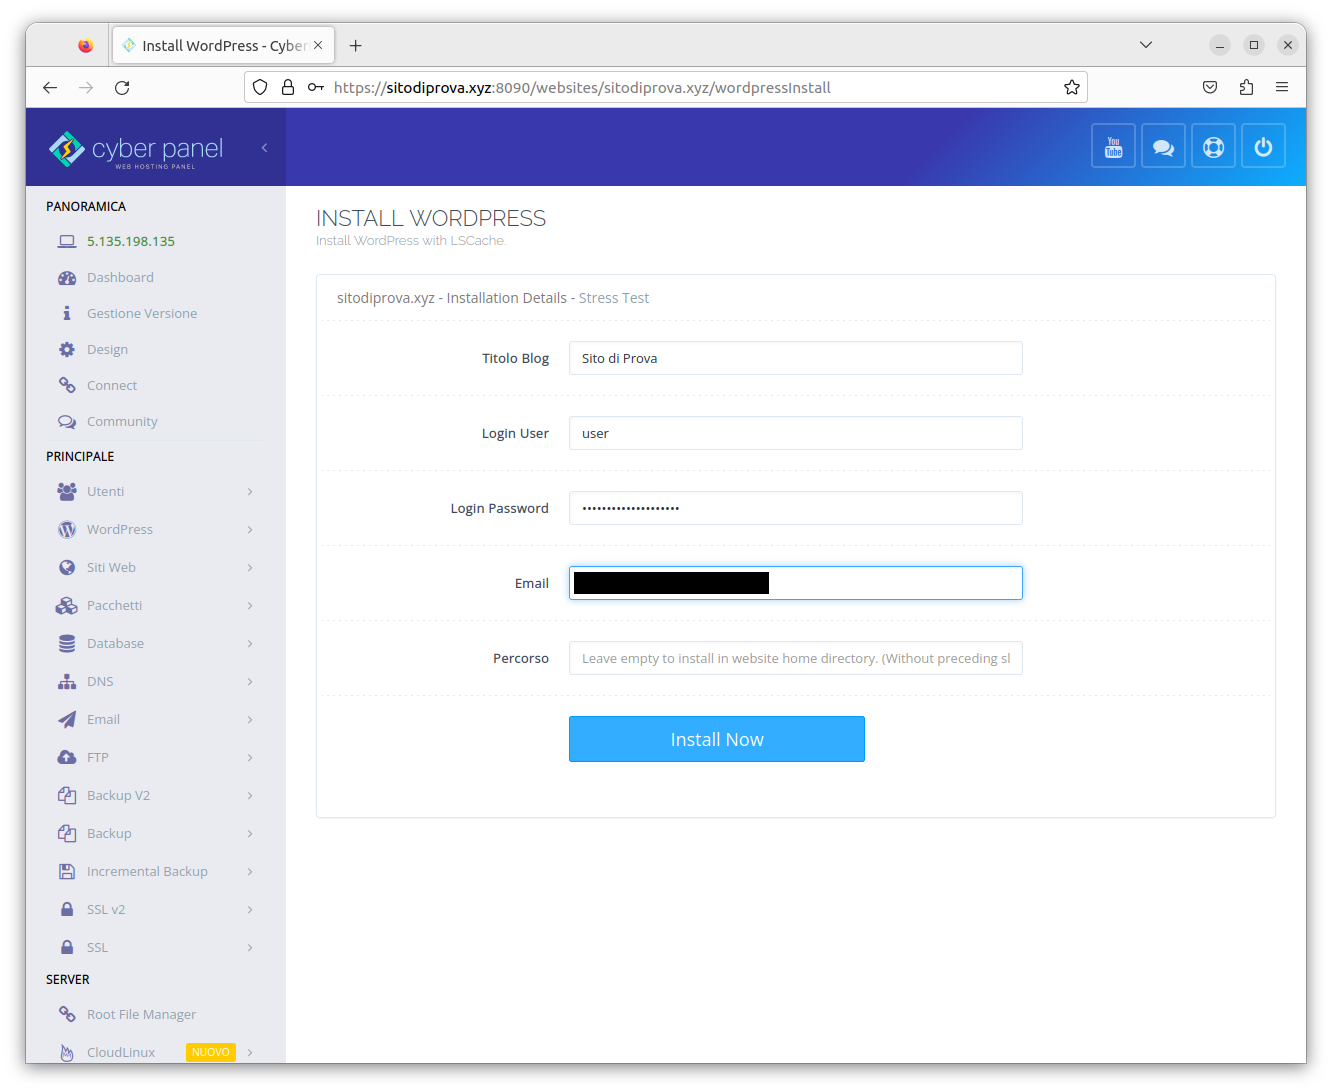Click the Titolo Blog text field
Image resolution: width=1332 pixels, height=1092 pixels.
[x=795, y=358]
